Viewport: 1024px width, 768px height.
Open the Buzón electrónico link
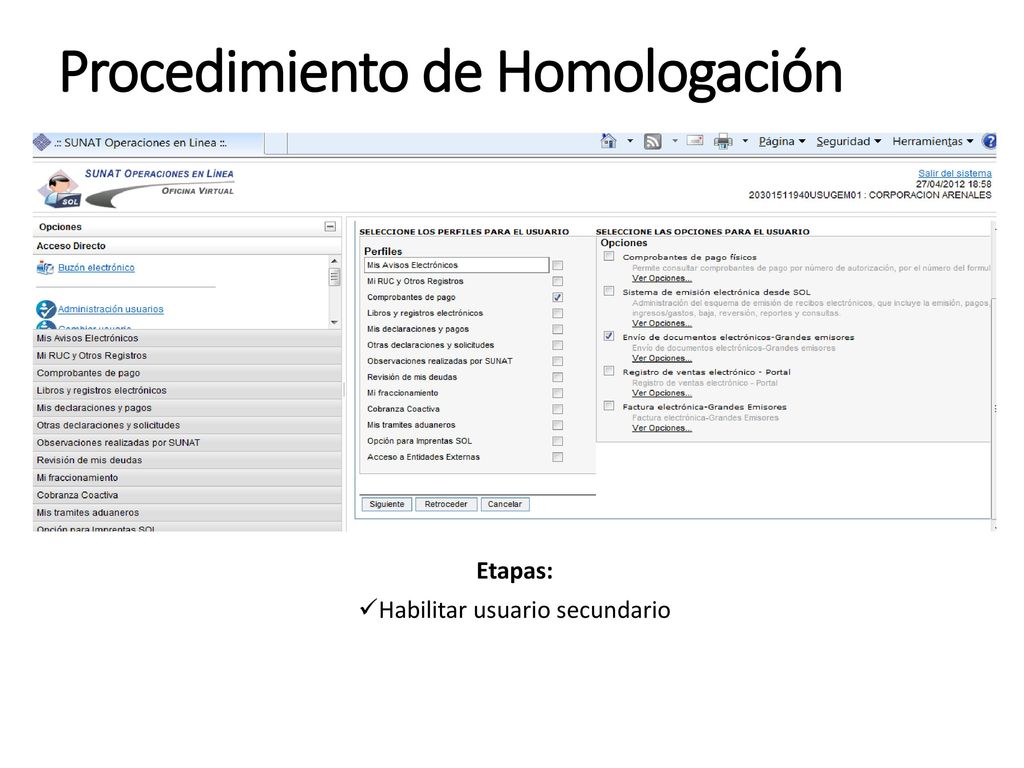[x=96, y=268]
